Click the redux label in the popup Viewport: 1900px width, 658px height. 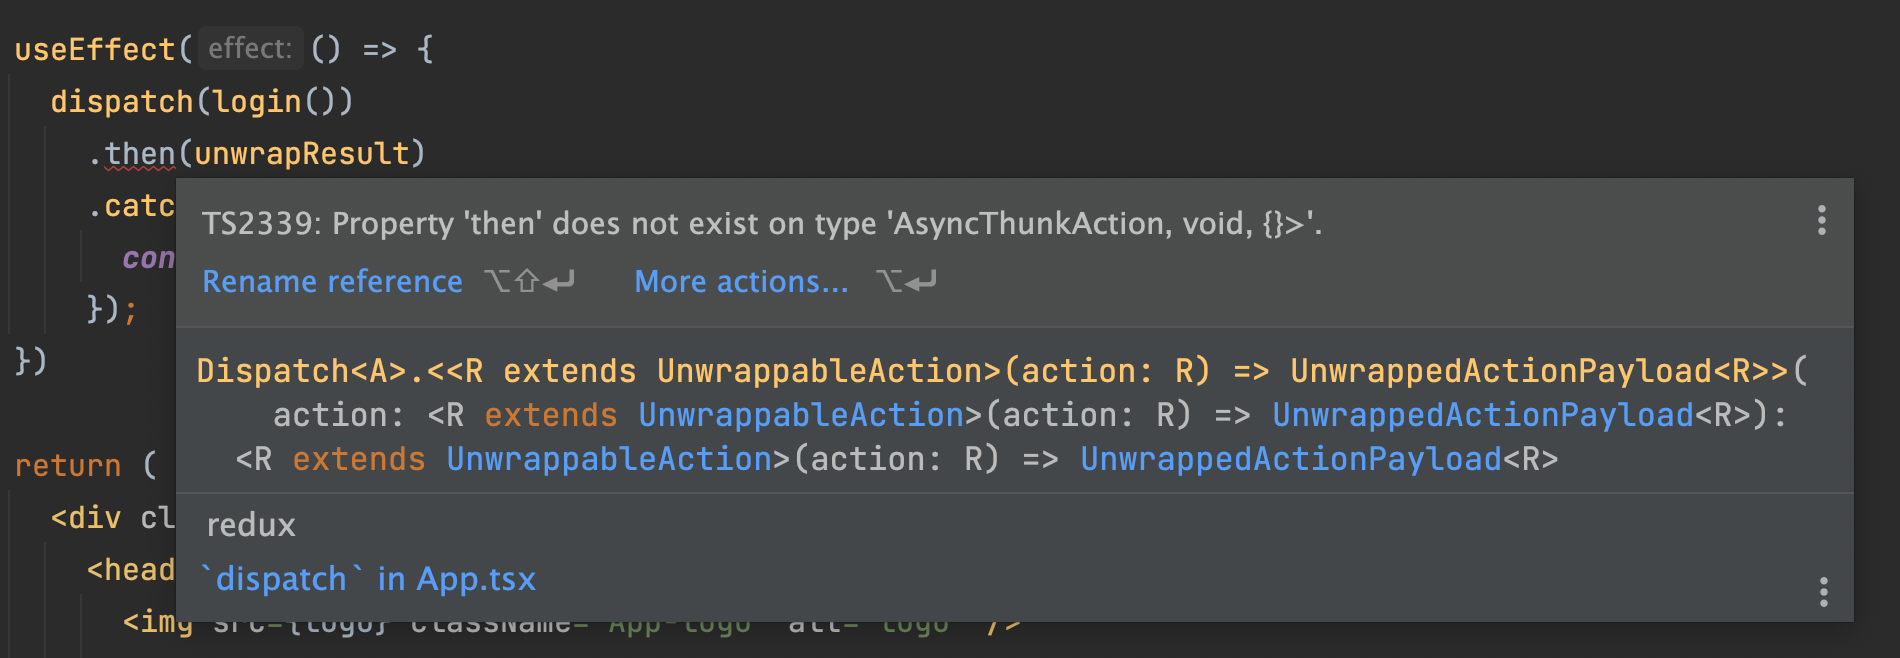[x=249, y=524]
